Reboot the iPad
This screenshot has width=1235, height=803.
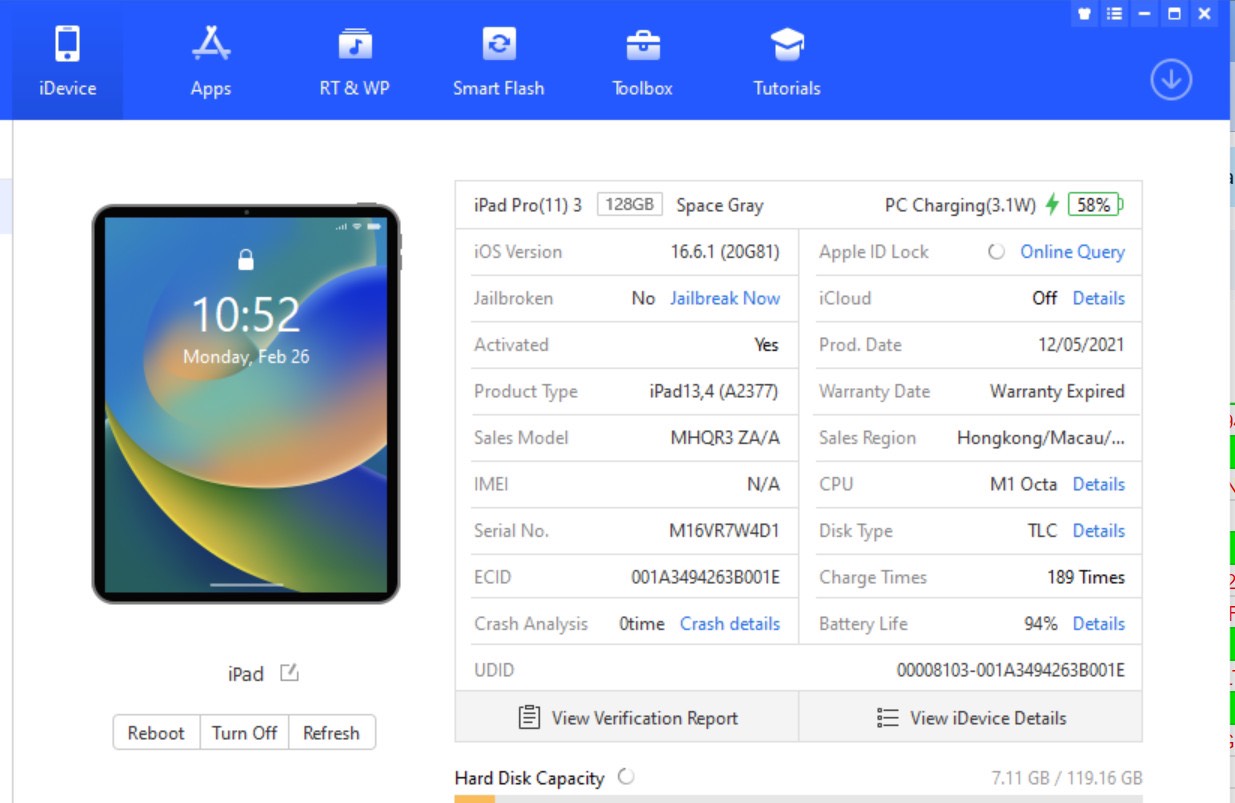click(156, 733)
